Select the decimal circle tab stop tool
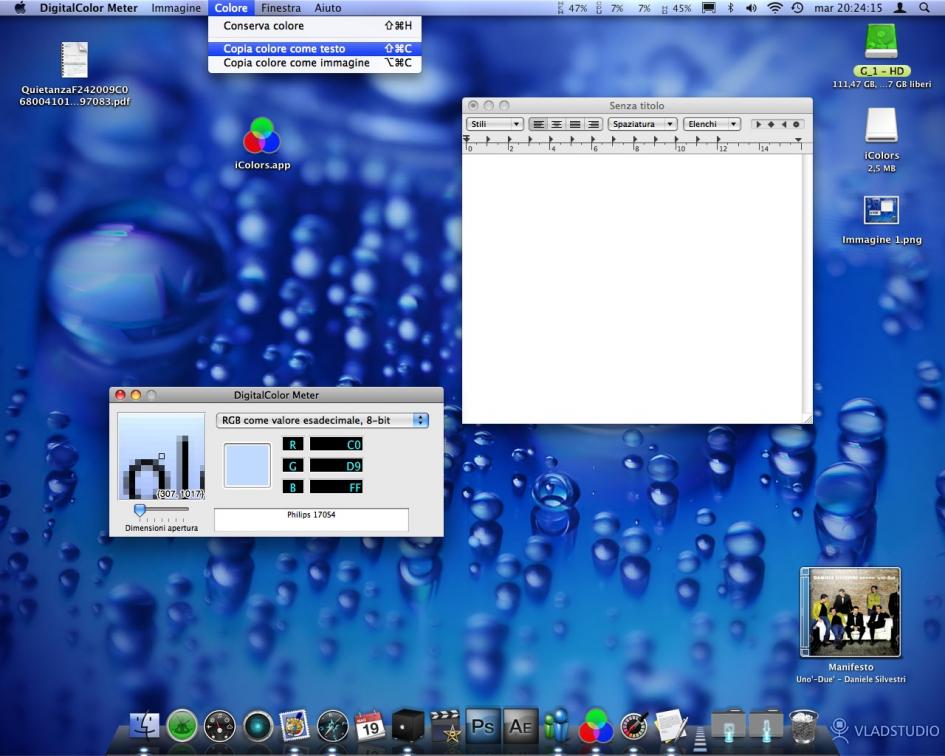 pyautogui.click(x=796, y=124)
